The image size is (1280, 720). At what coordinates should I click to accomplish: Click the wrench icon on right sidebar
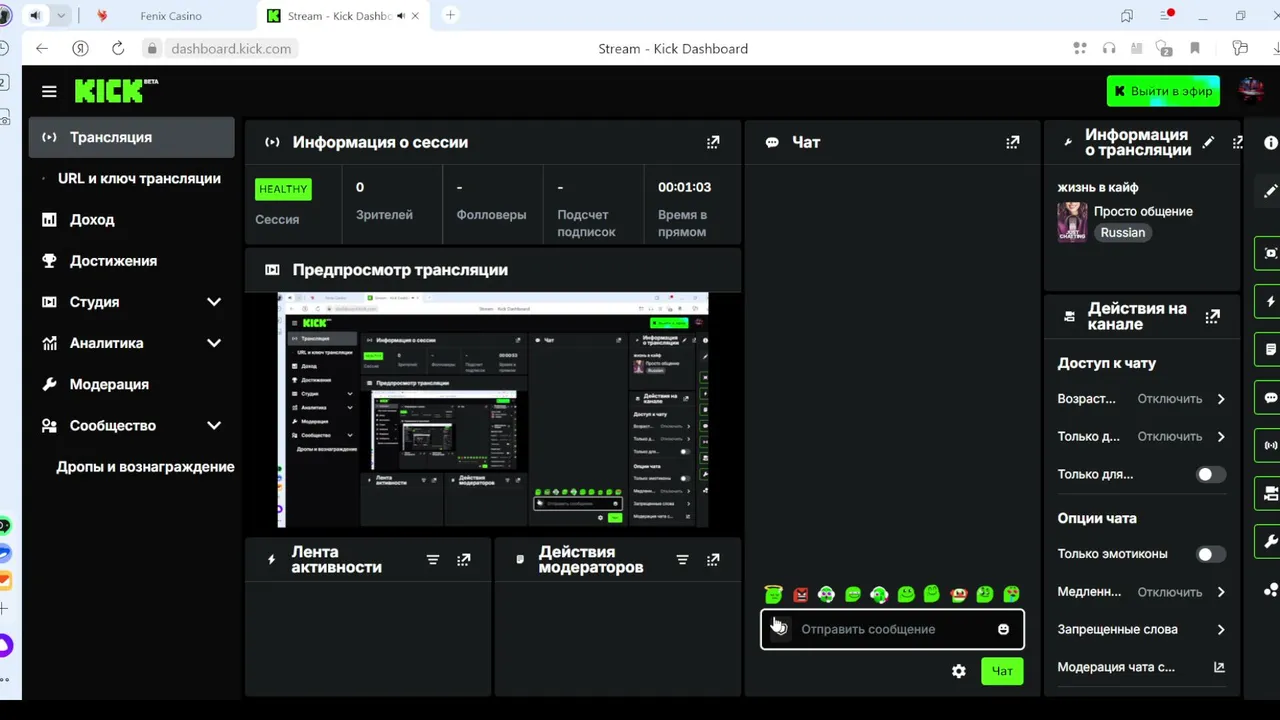pyautogui.click(x=1271, y=541)
